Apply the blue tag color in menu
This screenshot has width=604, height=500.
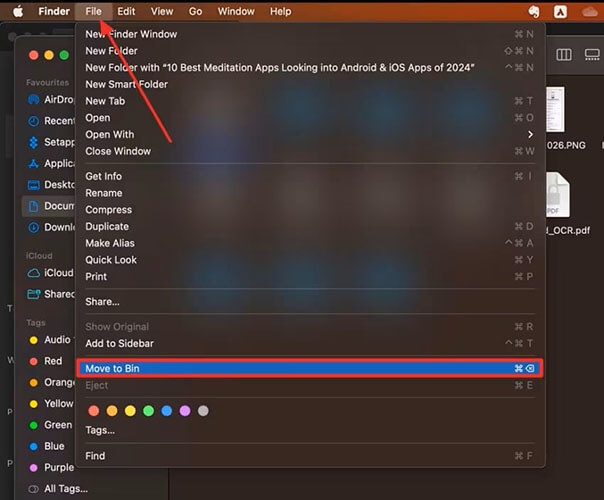(x=167, y=411)
